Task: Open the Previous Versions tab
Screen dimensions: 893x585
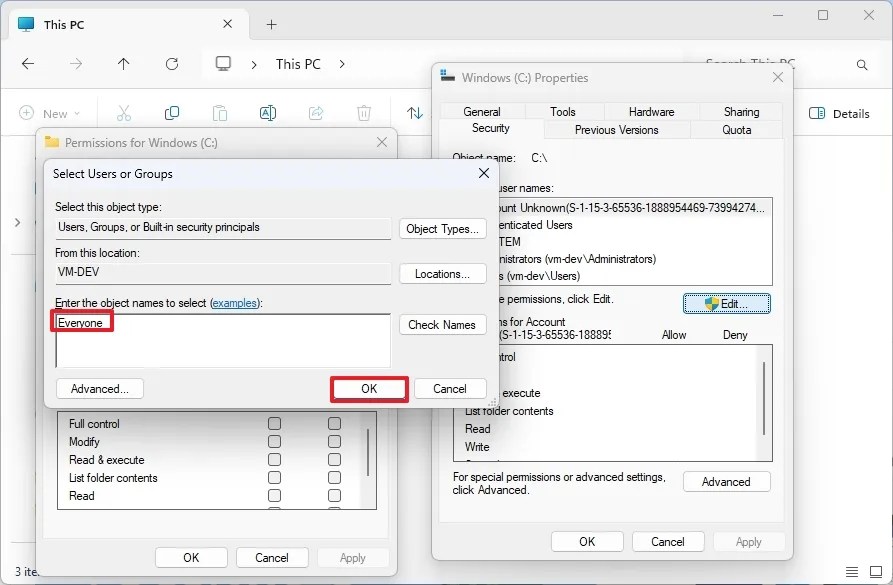Action: [x=617, y=130]
